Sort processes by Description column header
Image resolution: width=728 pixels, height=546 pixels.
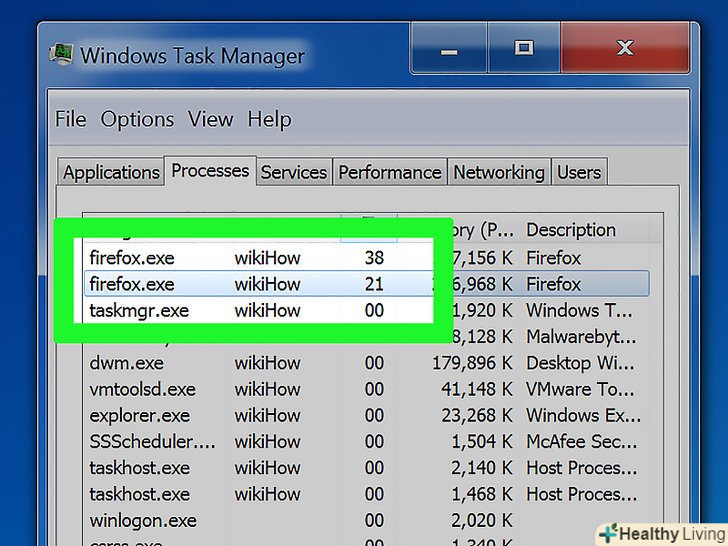click(571, 230)
